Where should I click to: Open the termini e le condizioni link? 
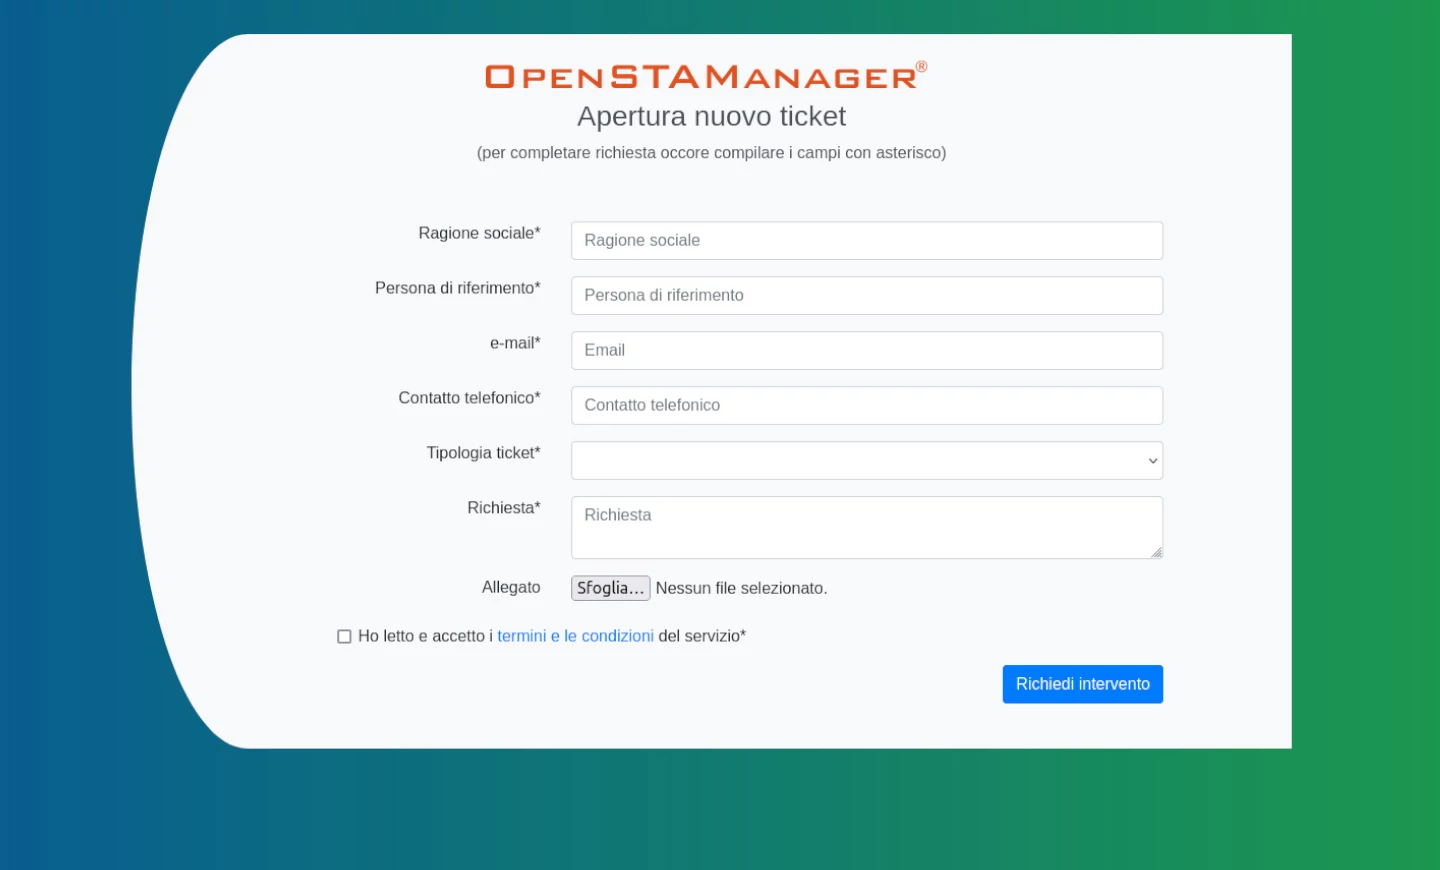coord(575,636)
